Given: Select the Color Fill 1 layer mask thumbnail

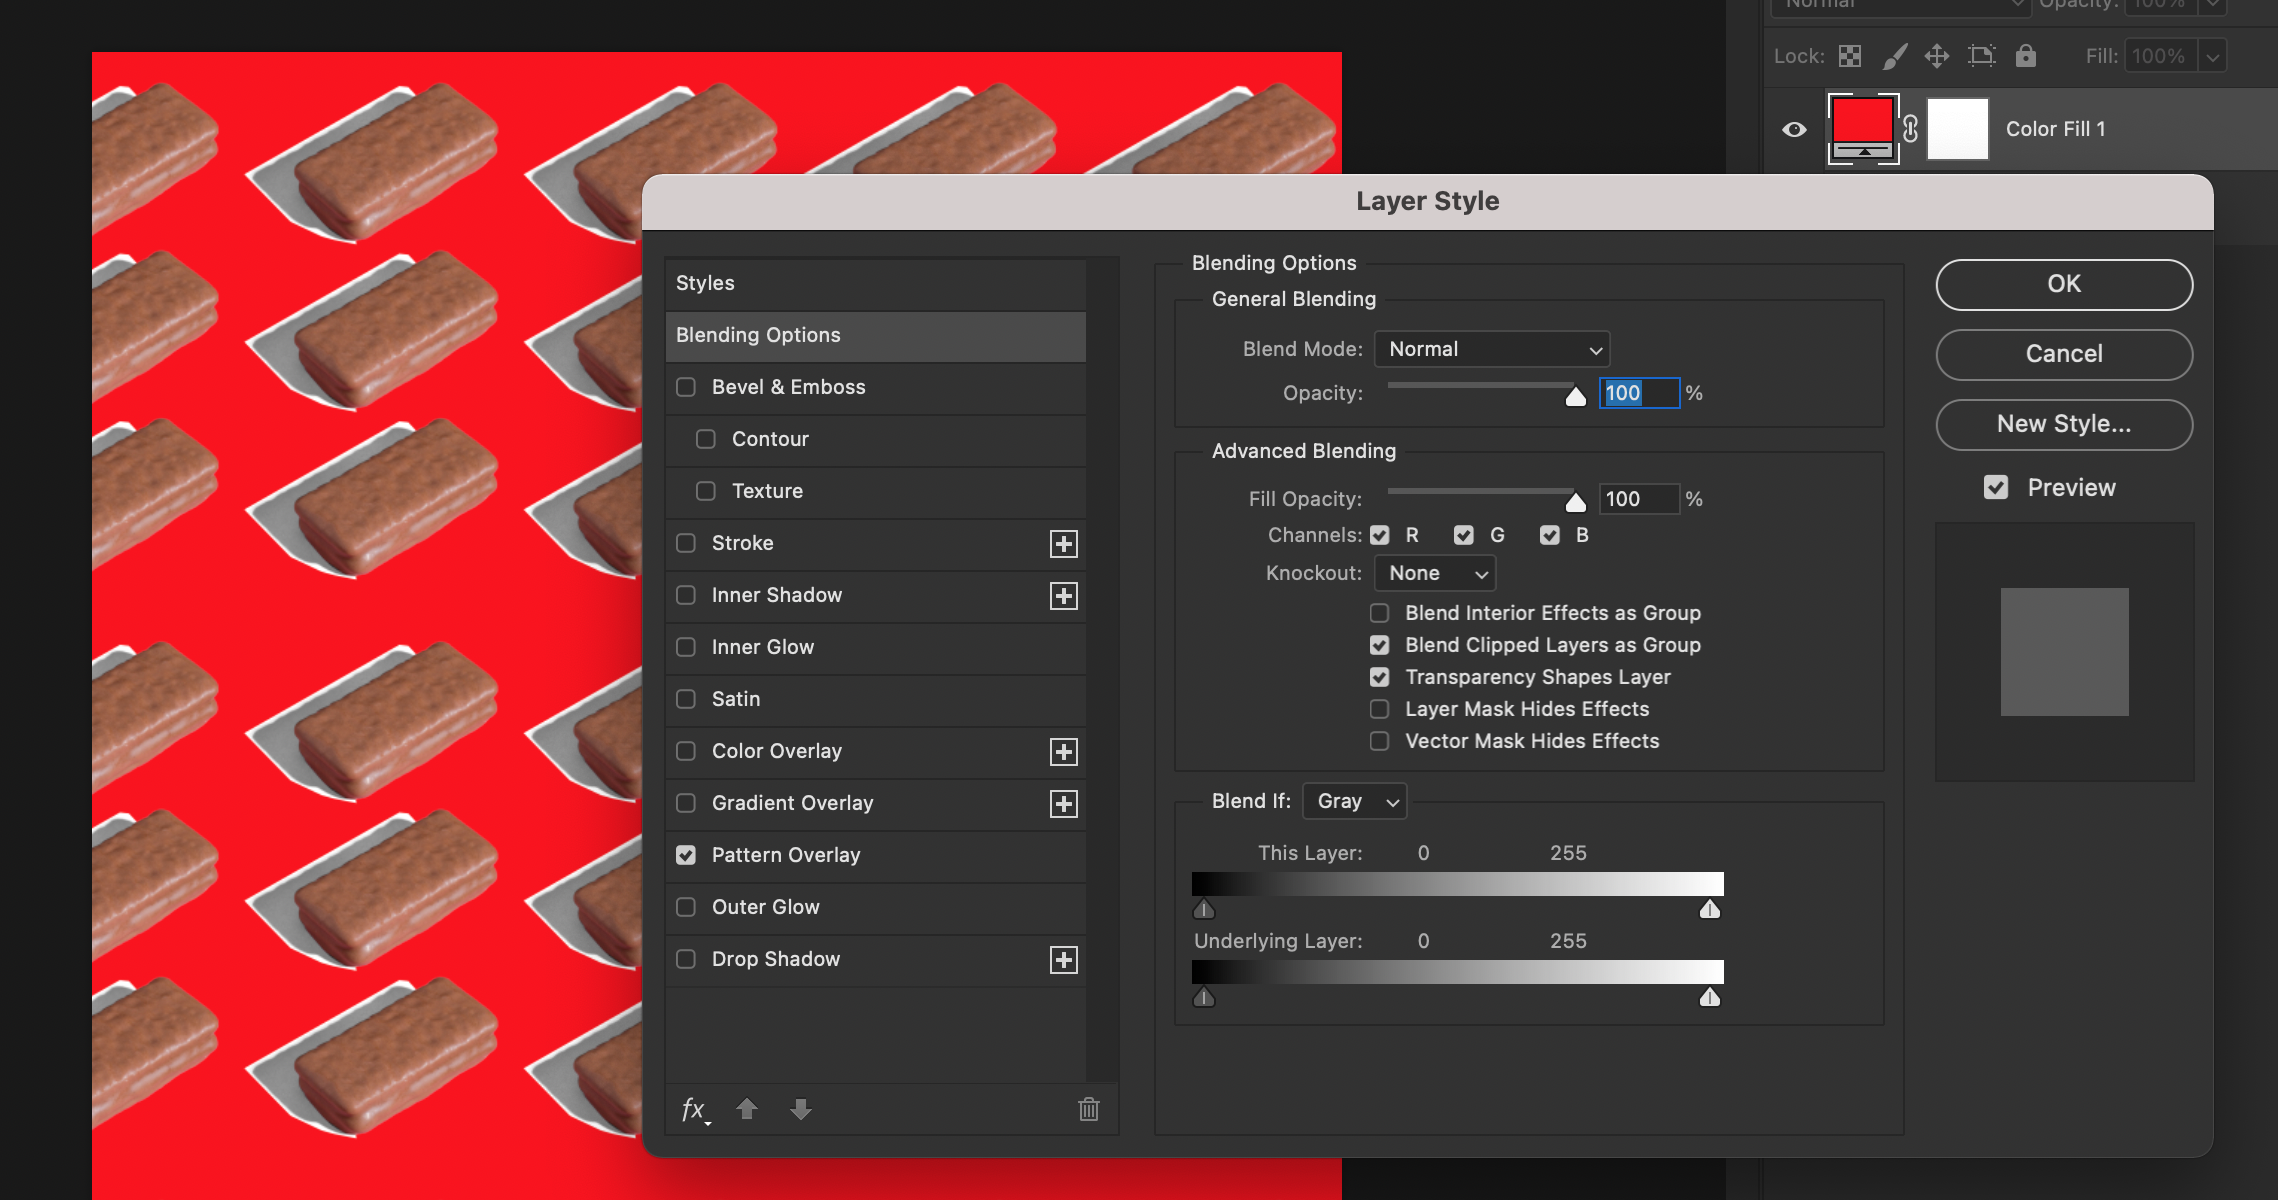Looking at the screenshot, I should pos(1958,129).
